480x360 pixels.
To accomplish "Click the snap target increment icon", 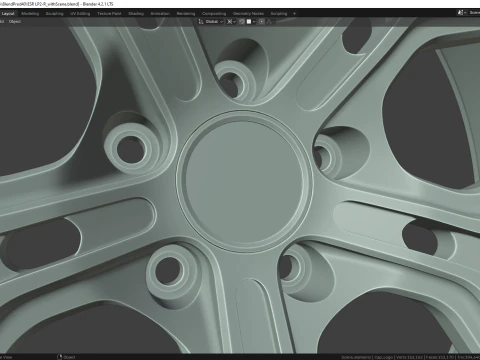I will pyautogui.click(x=249, y=22).
